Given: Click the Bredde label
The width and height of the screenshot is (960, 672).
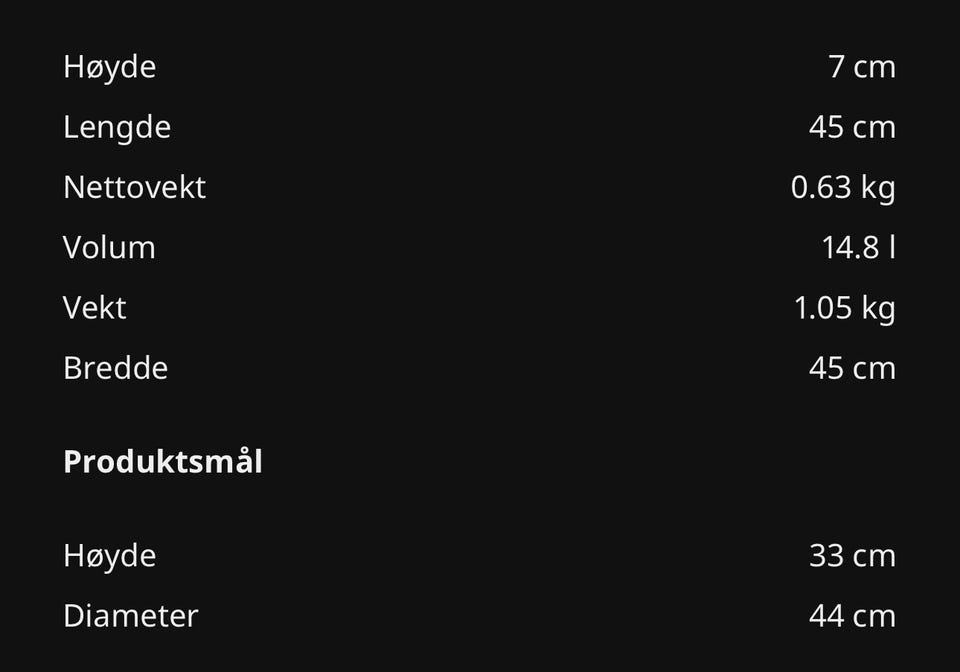Looking at the screenshot, I should pyautogui.click(x=115, y=368).
